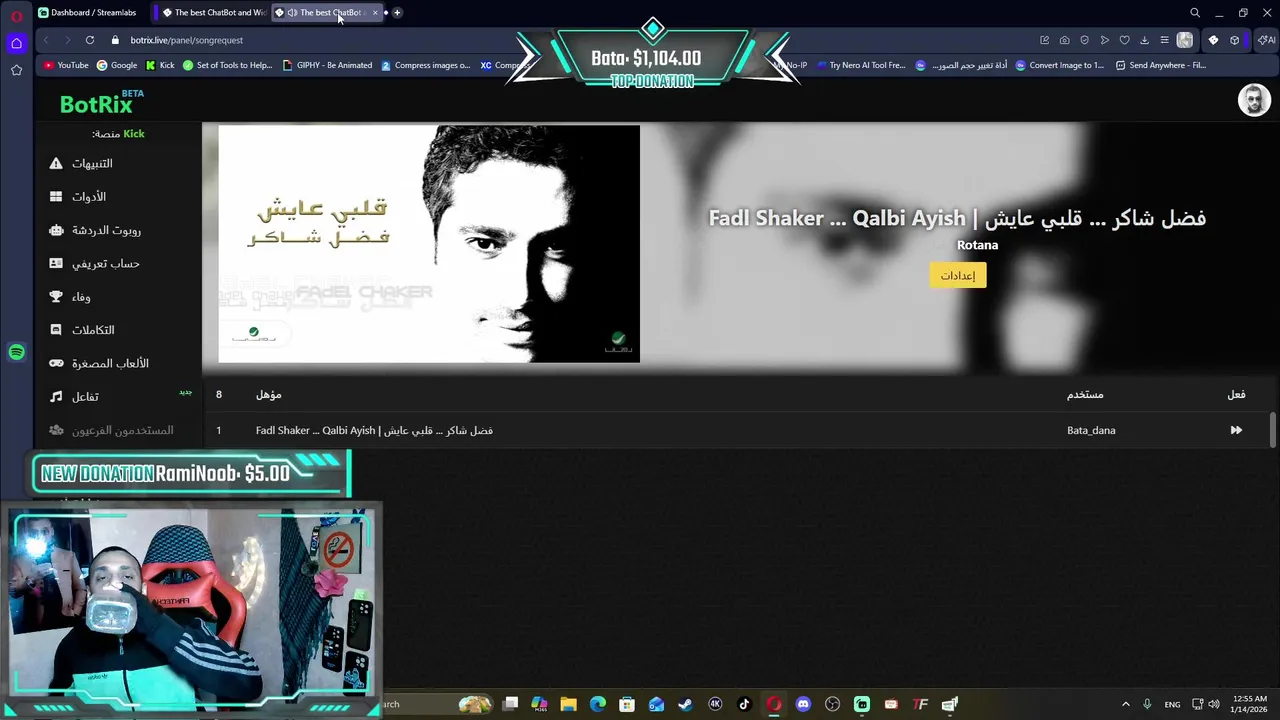Open حساب تعريفي profile sidebar item
Screen dimensions: 1280x720
coord(105,263)
